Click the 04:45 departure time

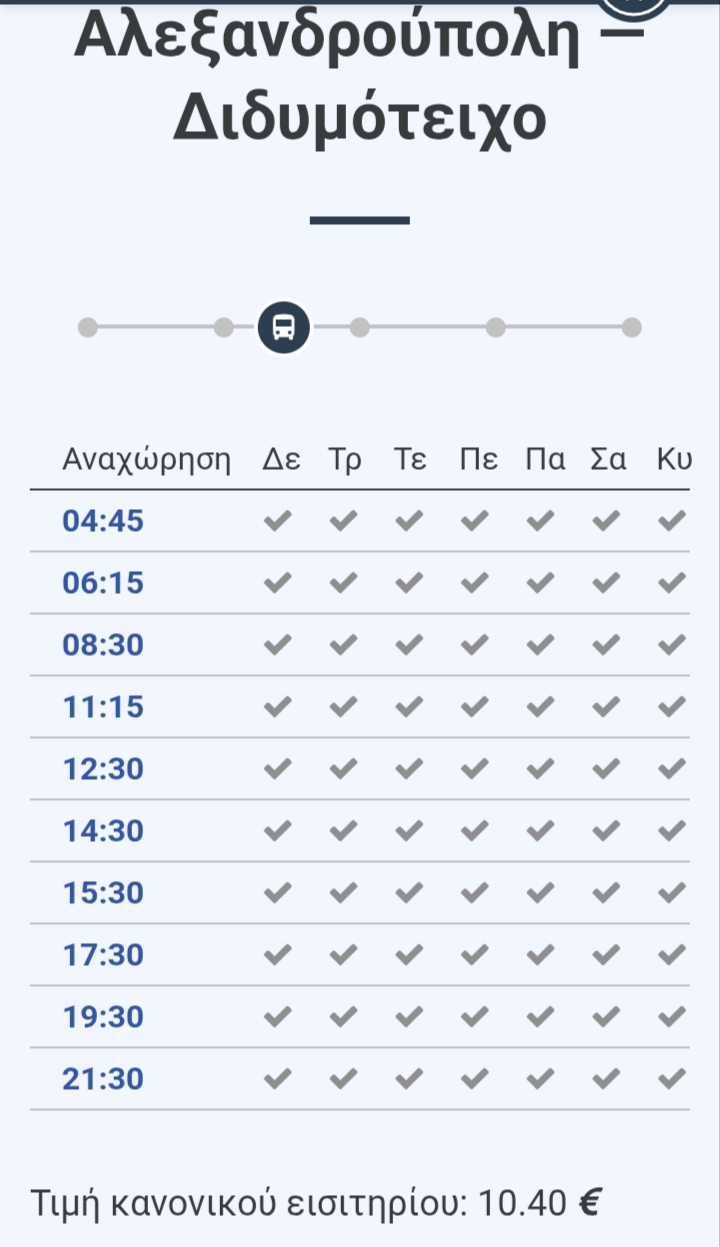pos(103,521)
